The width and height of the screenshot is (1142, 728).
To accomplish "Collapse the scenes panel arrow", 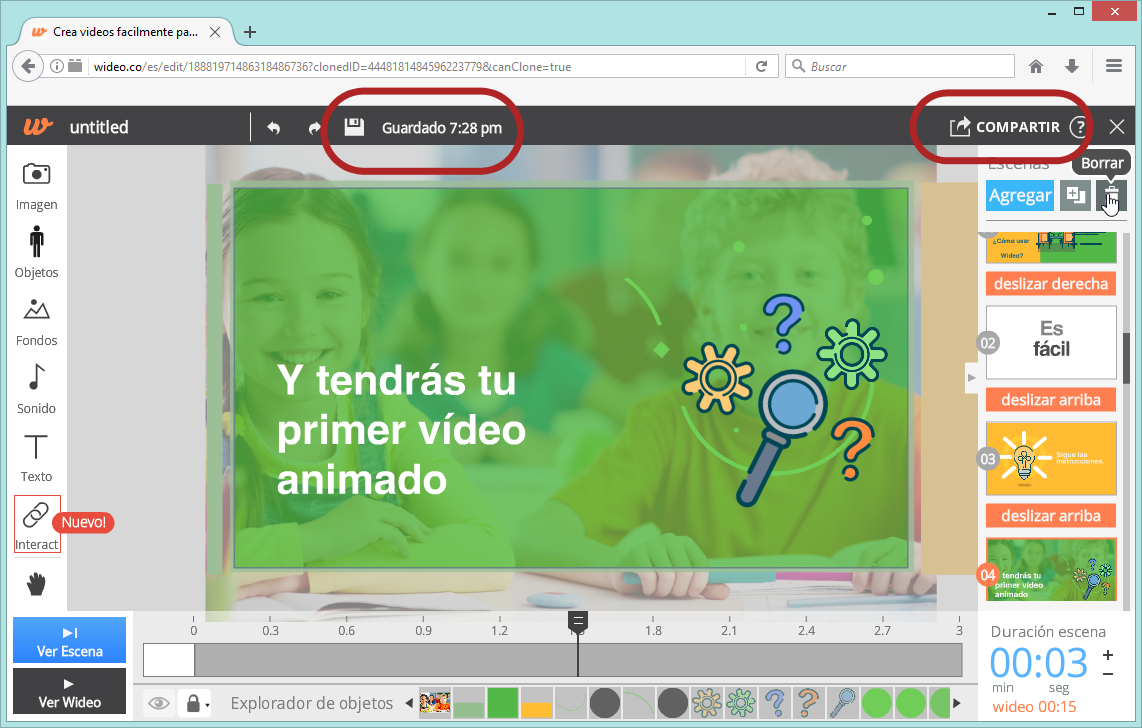I will coord(971,377).
